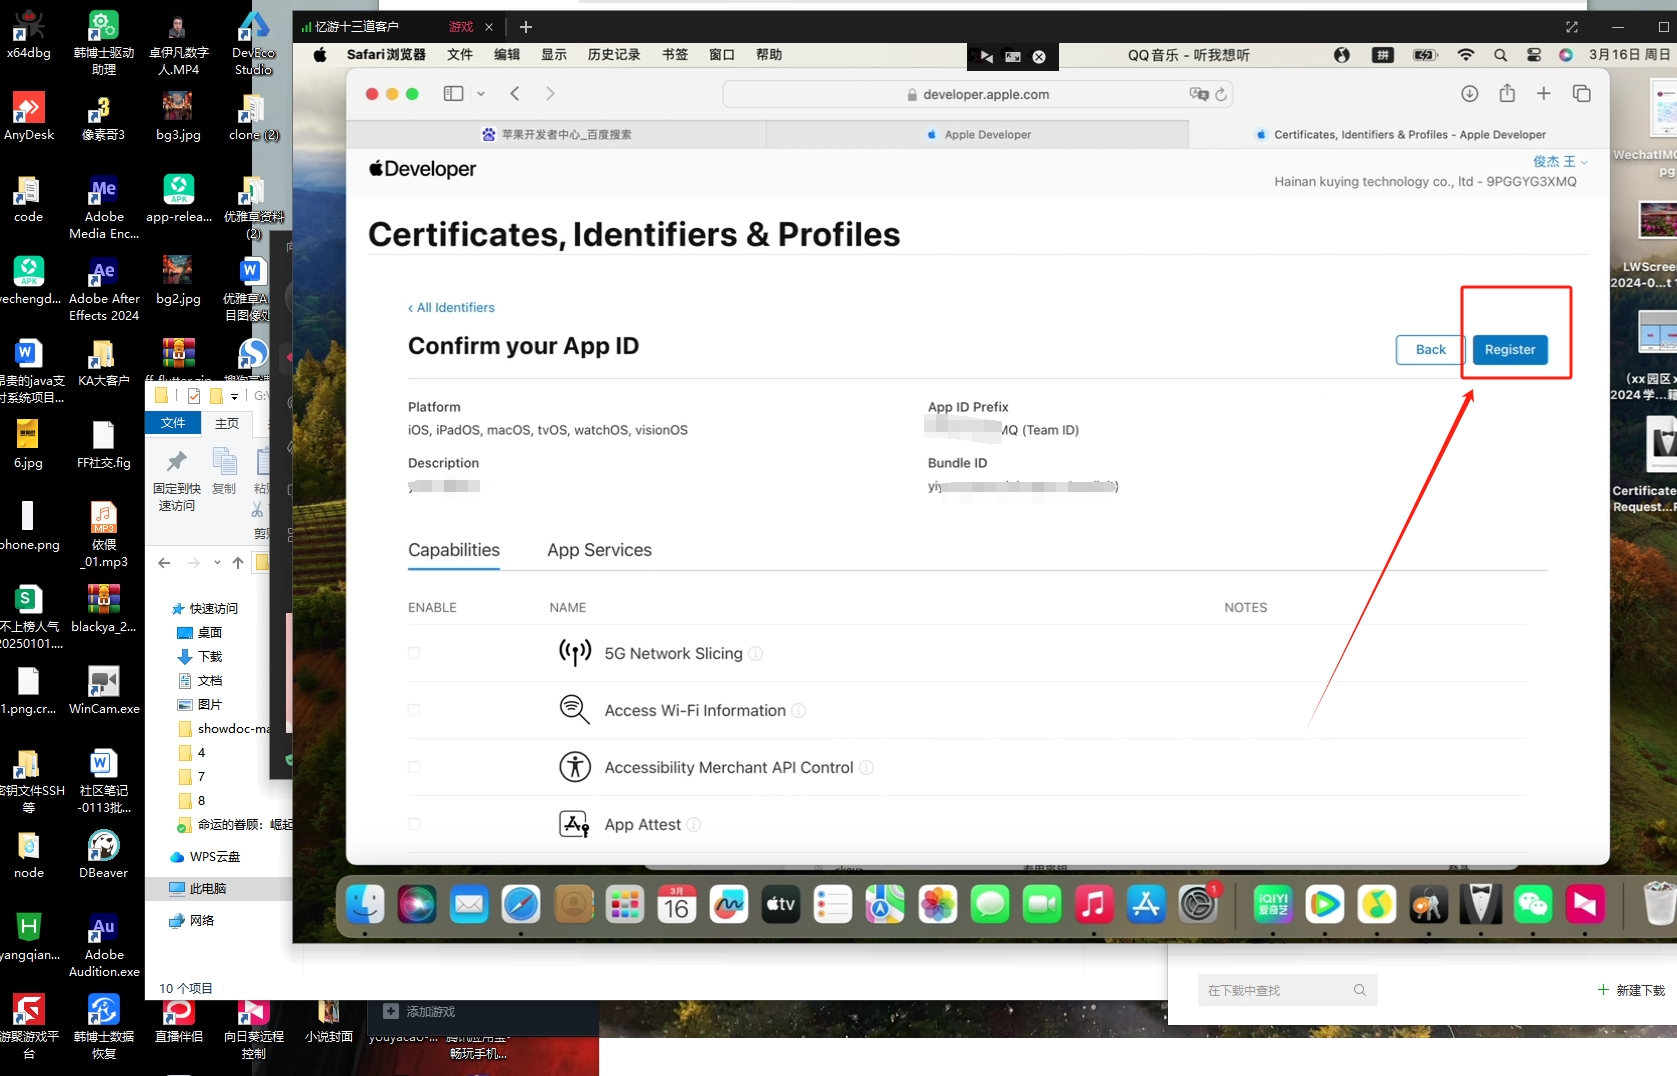Enable the 5G Network Slicing checkbox
1677x1076 pixels.
414,653
